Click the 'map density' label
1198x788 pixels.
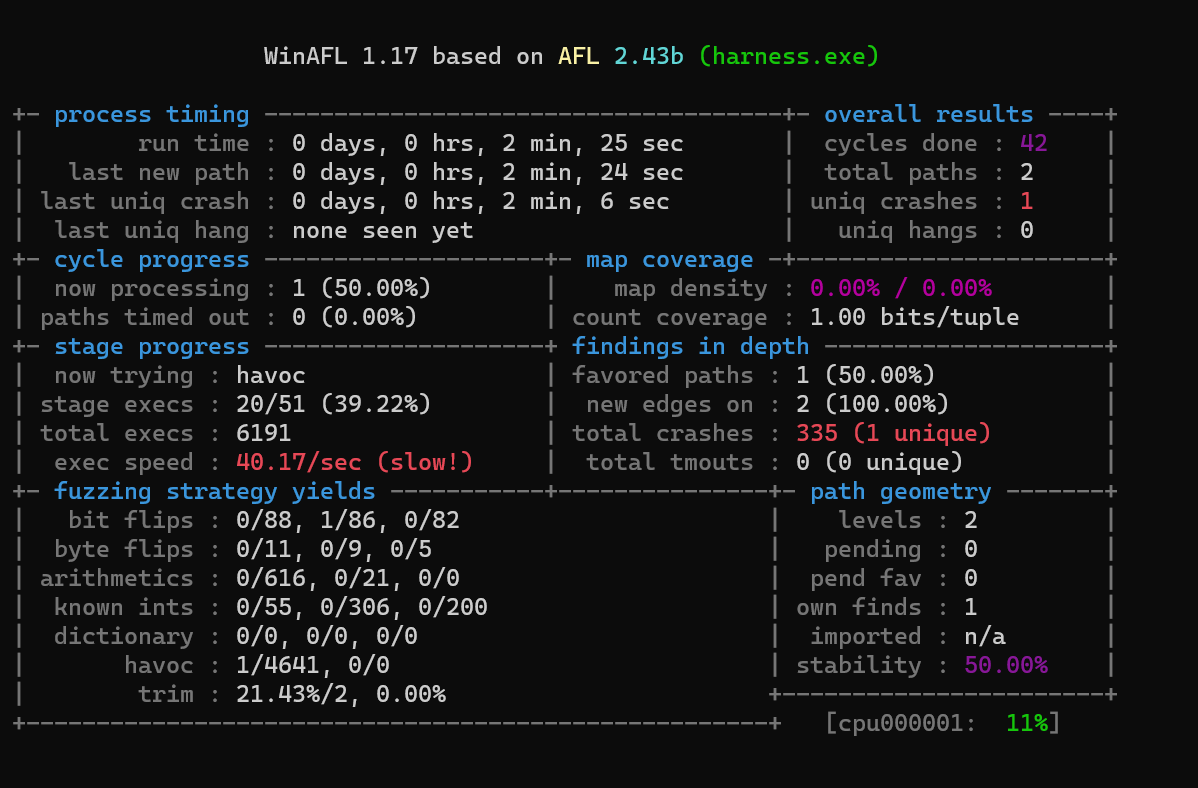pos(691,289)
